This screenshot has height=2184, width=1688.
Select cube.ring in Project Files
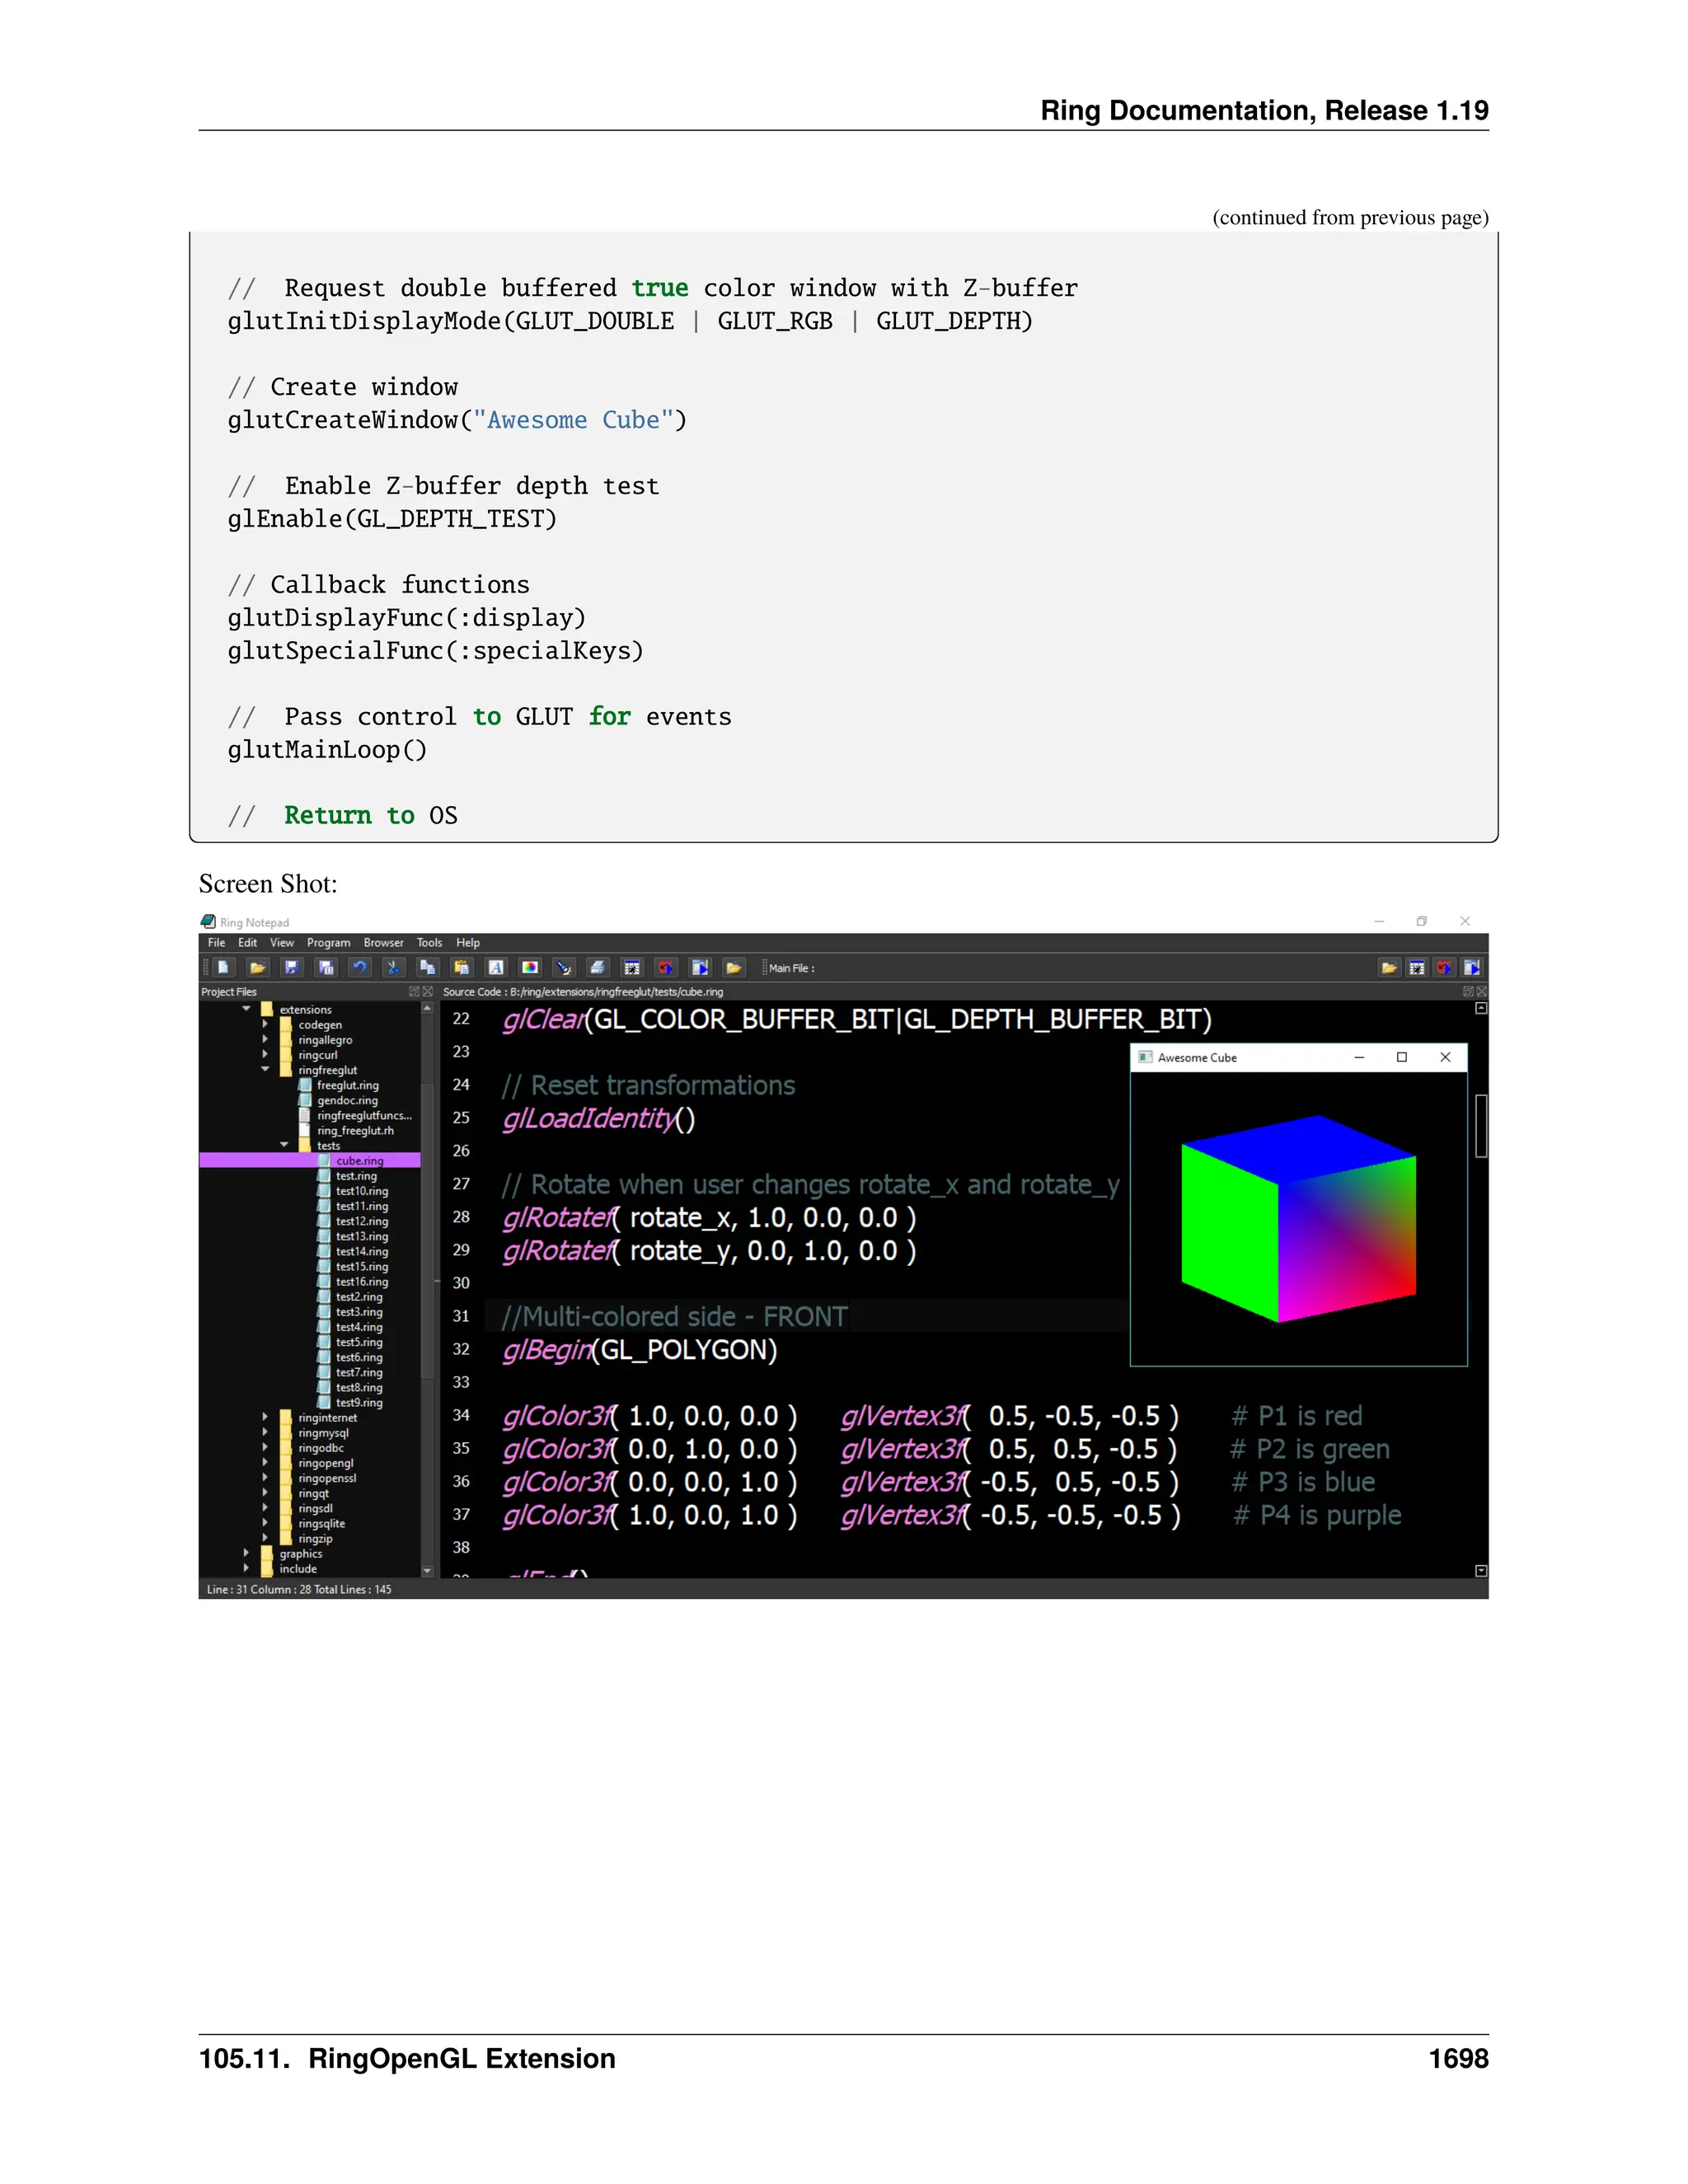[309, 1160]
